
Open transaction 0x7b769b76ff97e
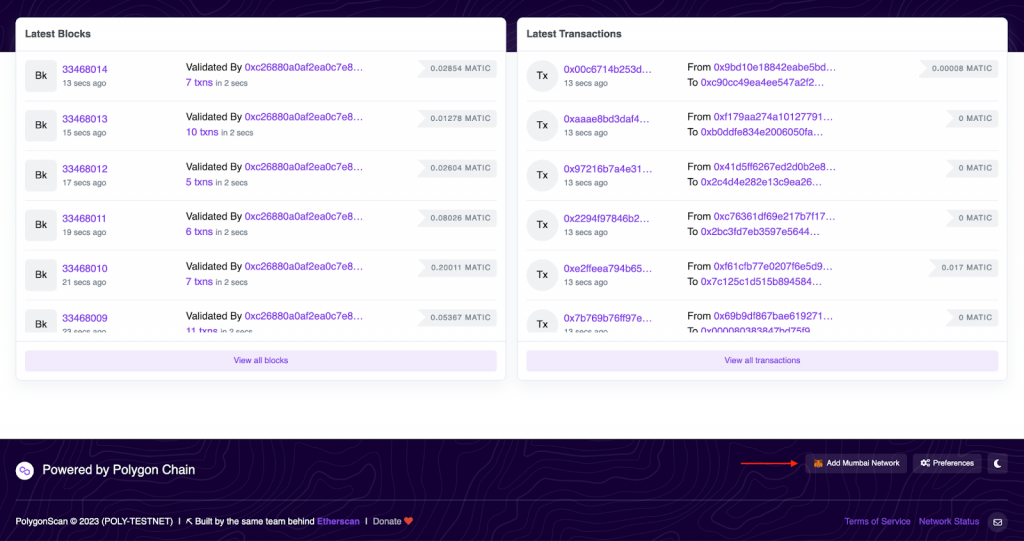click(x=608, y=318)
